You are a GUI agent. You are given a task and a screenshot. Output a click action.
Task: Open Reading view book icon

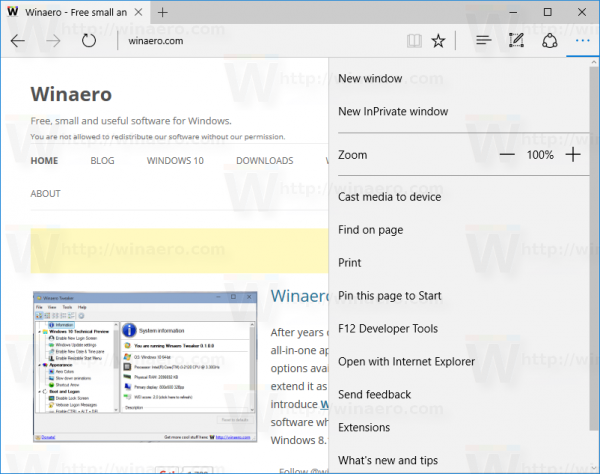(x=414, y=41)
